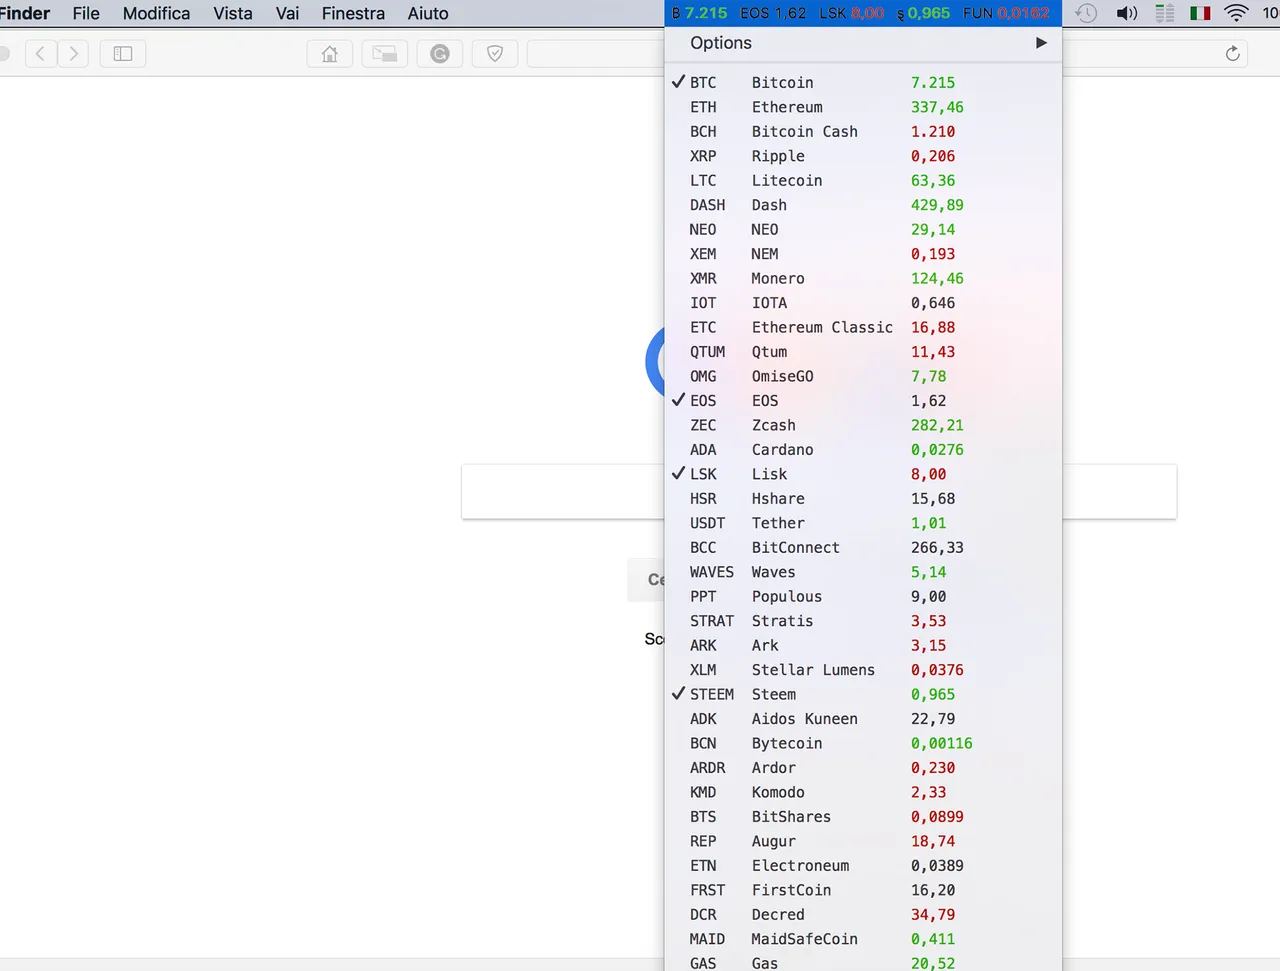Select the IOT IOTA row
This screenshot has height=971, width=1280.
click(863, 303)
